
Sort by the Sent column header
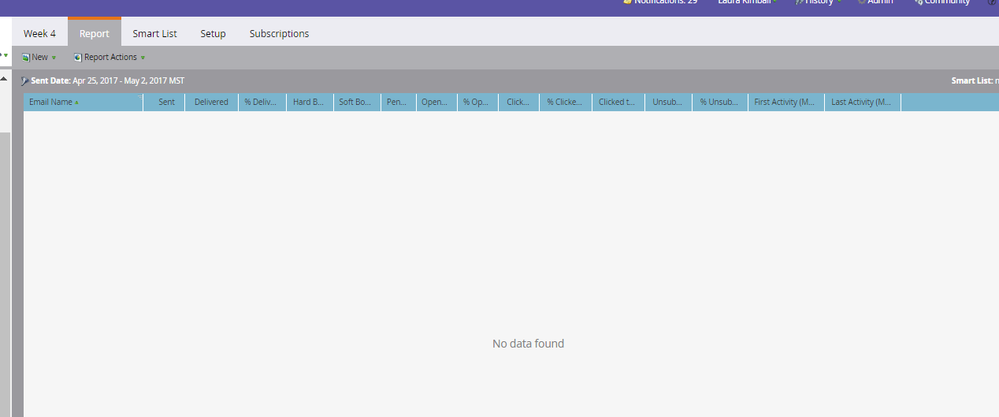[x=164, y=102]
